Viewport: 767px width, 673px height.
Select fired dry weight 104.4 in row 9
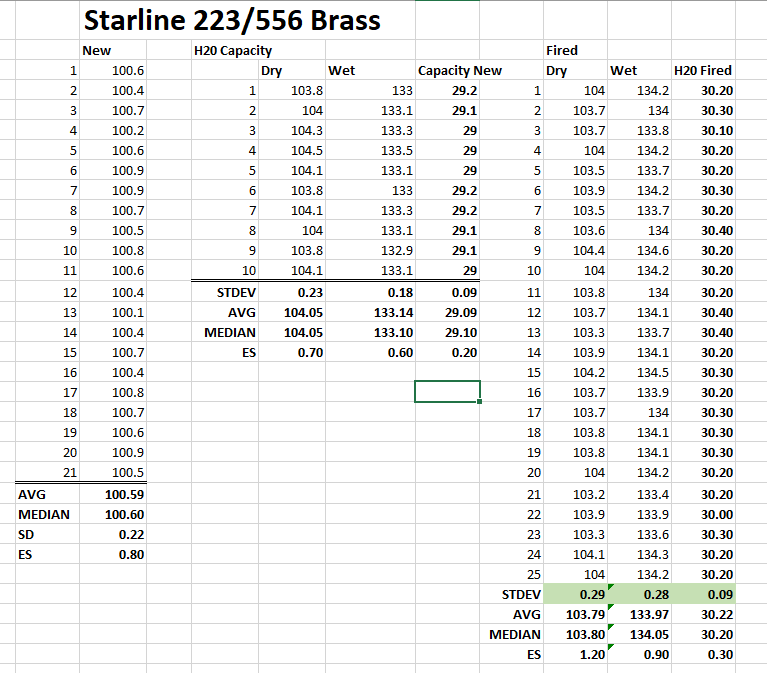coord(575,250)
